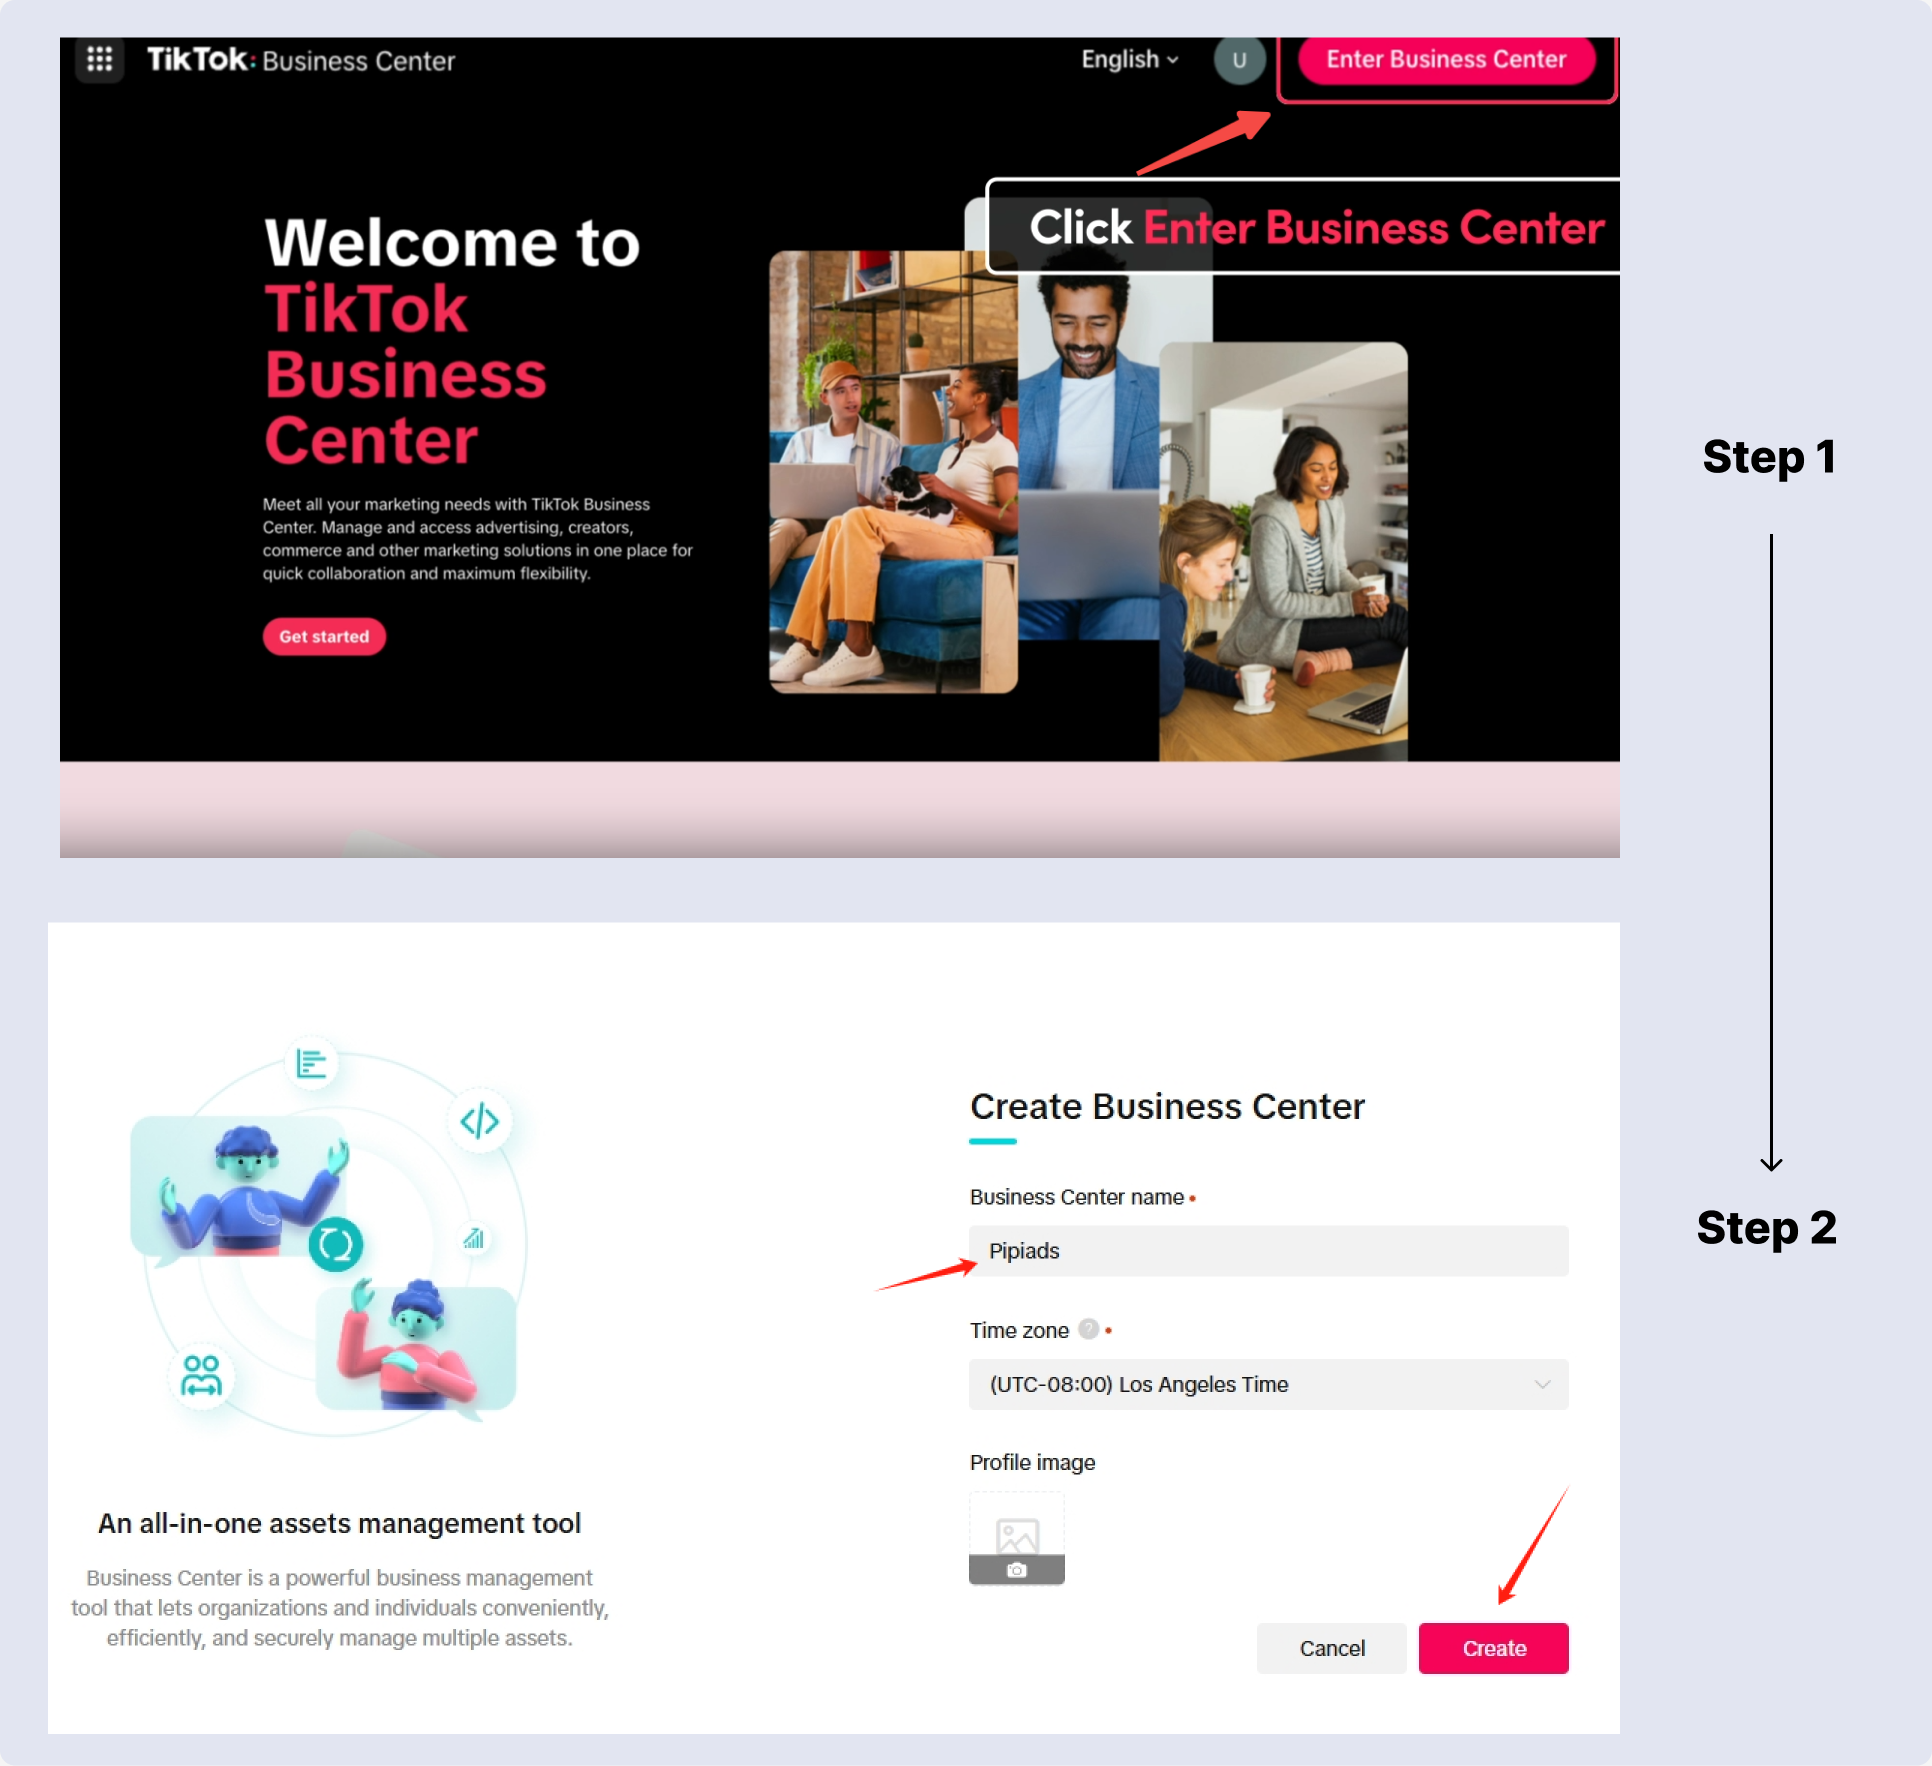Click the Create button to confirm
The image size is (1932, 1766).
pos(1493,1648)
